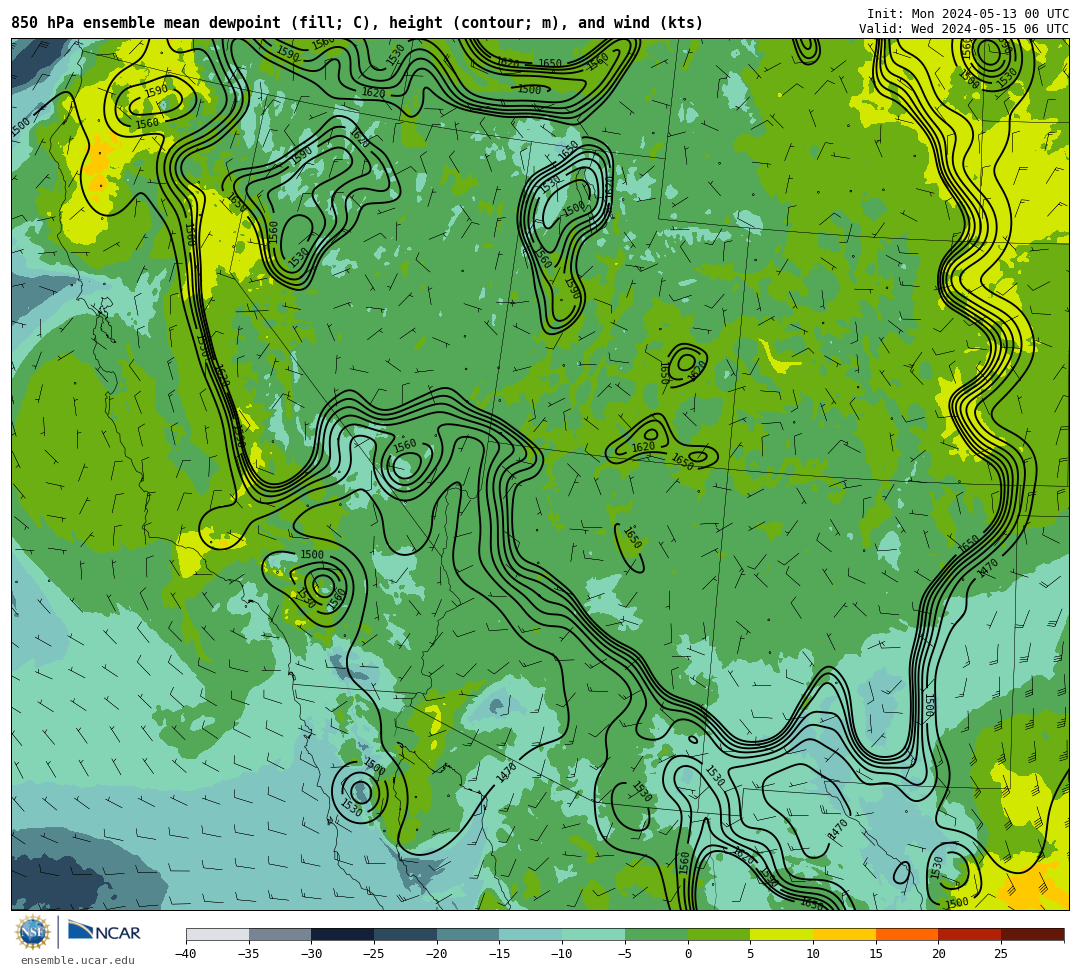
Task: Click the 20 colorbar tick label
Action: tap(939, 954)
